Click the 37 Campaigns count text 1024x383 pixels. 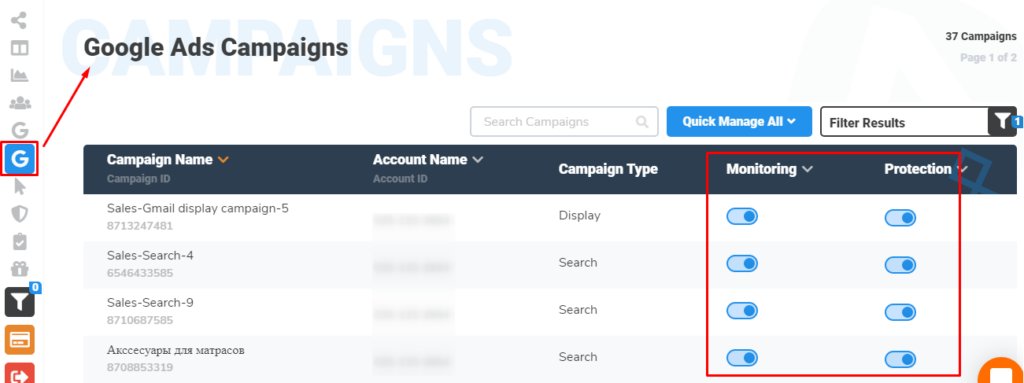(981, 37)
